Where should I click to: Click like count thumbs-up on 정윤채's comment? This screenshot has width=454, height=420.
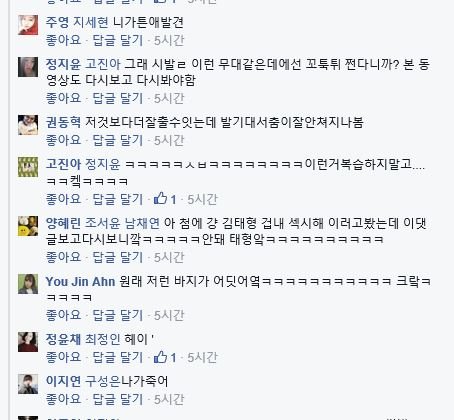tap(165, 357)
